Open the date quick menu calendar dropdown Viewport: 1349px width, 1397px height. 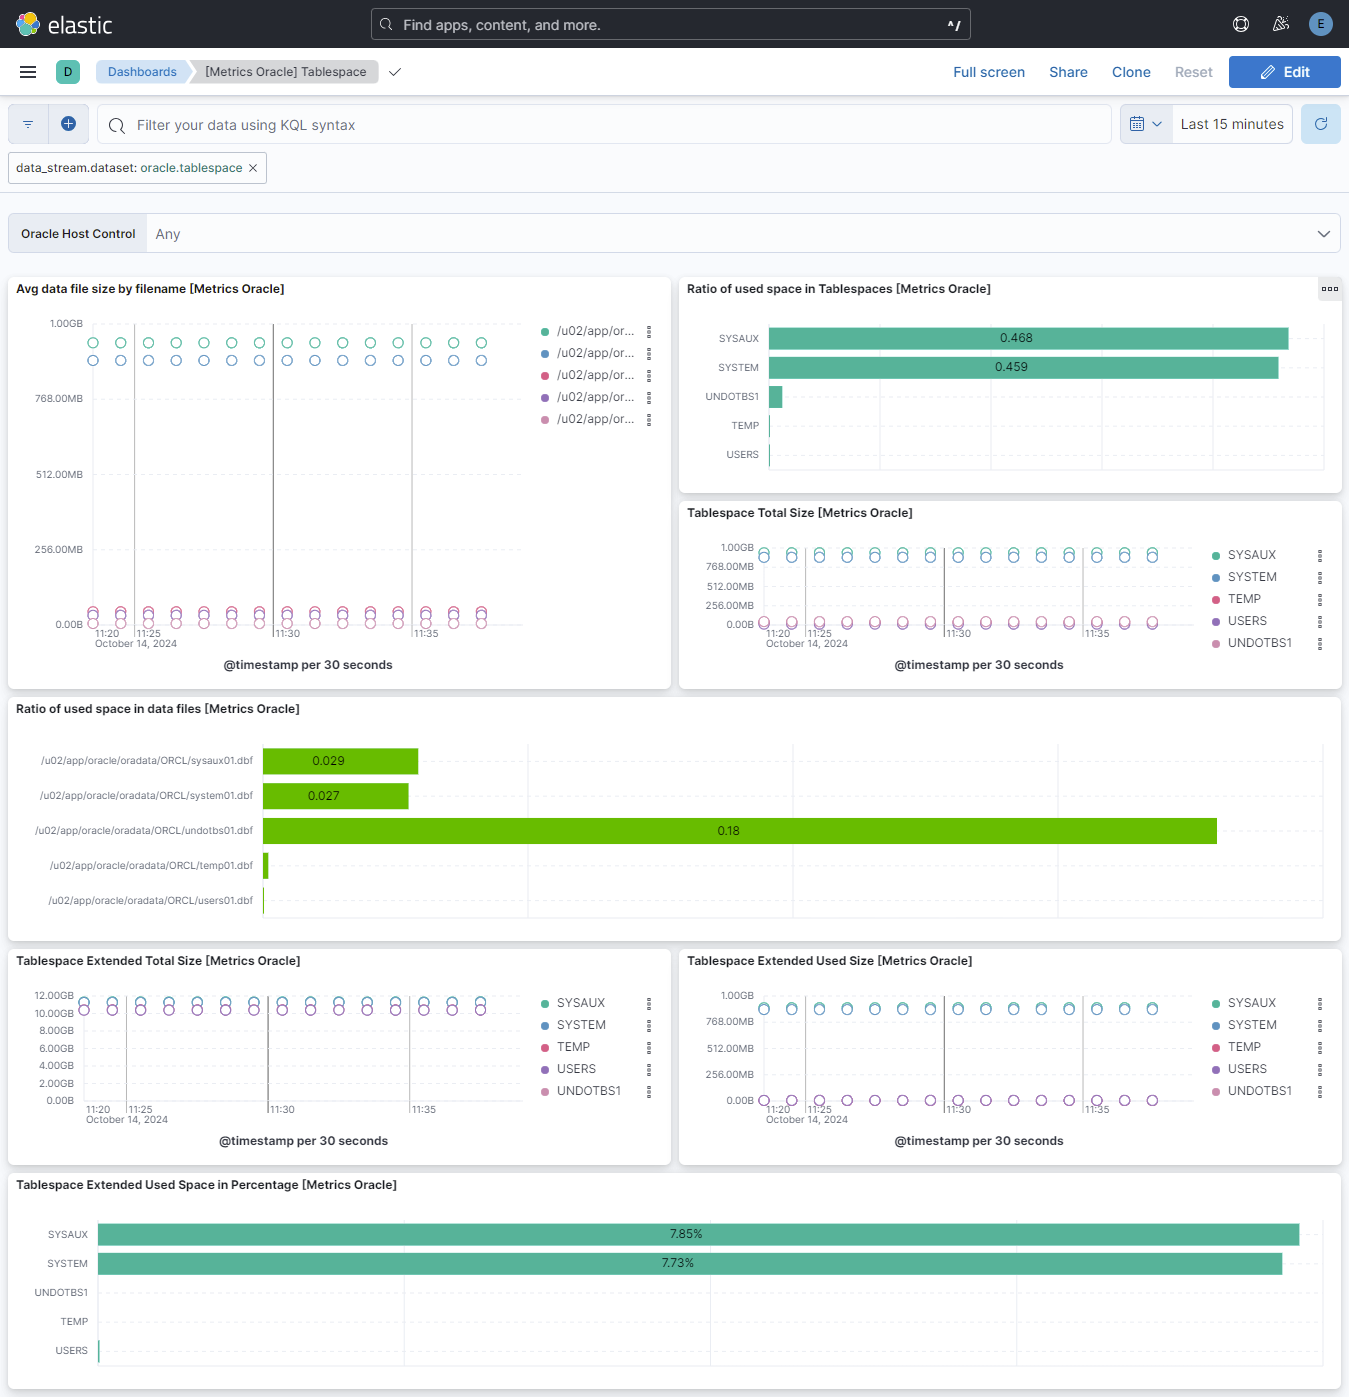coord(1145,124)
